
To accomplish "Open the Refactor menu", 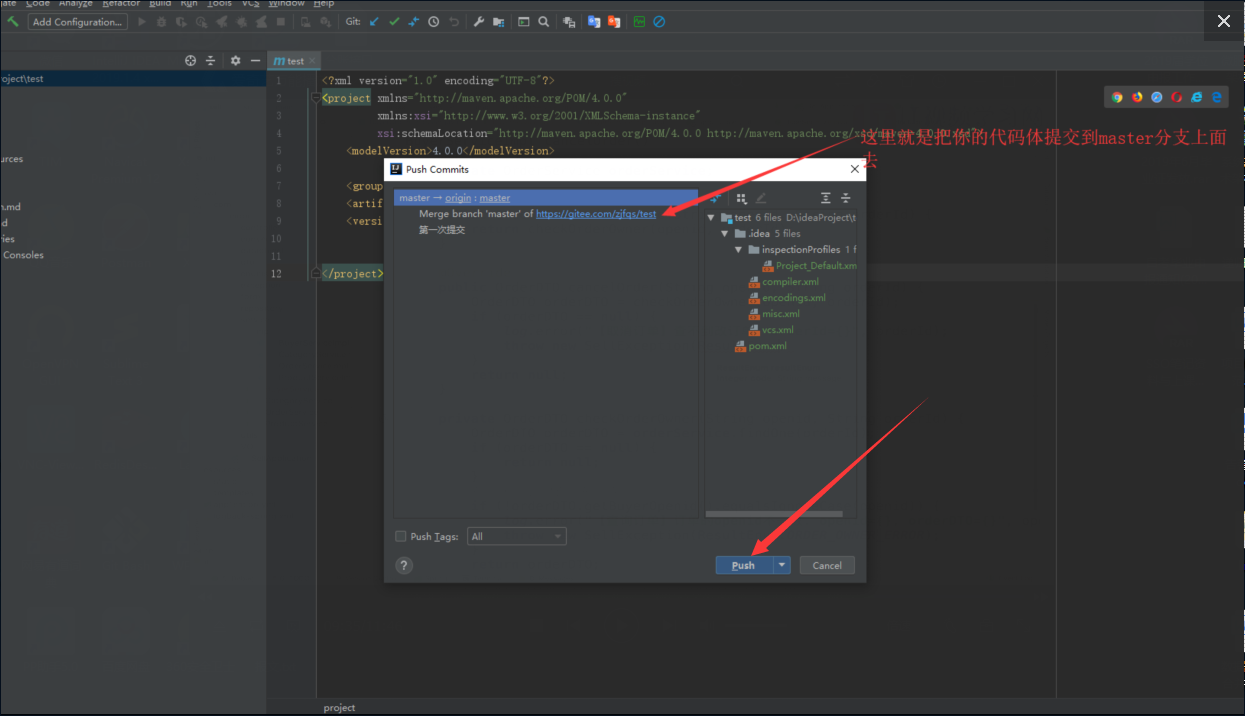I will 121,4.
